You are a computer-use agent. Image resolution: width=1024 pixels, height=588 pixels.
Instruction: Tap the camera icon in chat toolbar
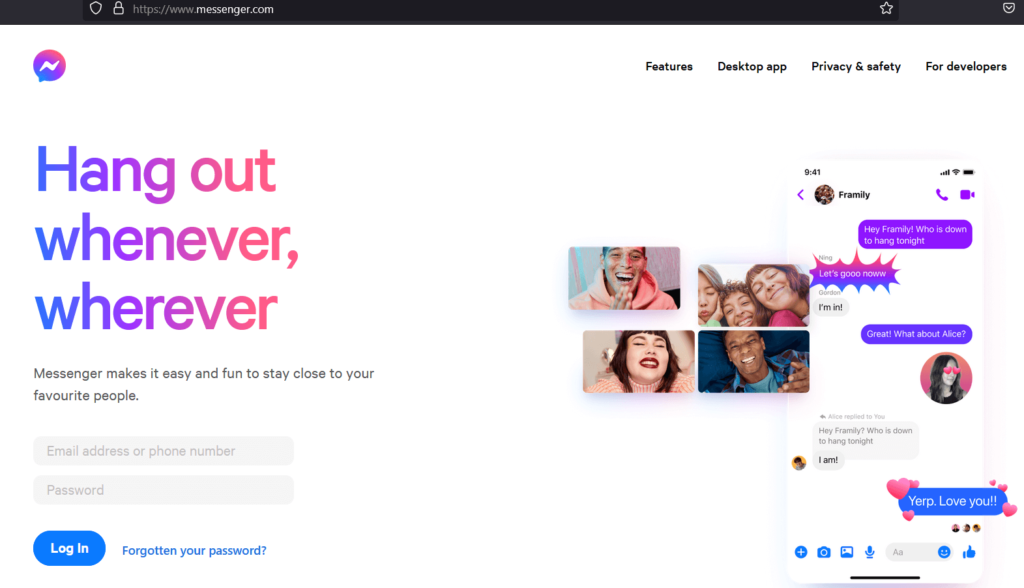coord(824,552)
